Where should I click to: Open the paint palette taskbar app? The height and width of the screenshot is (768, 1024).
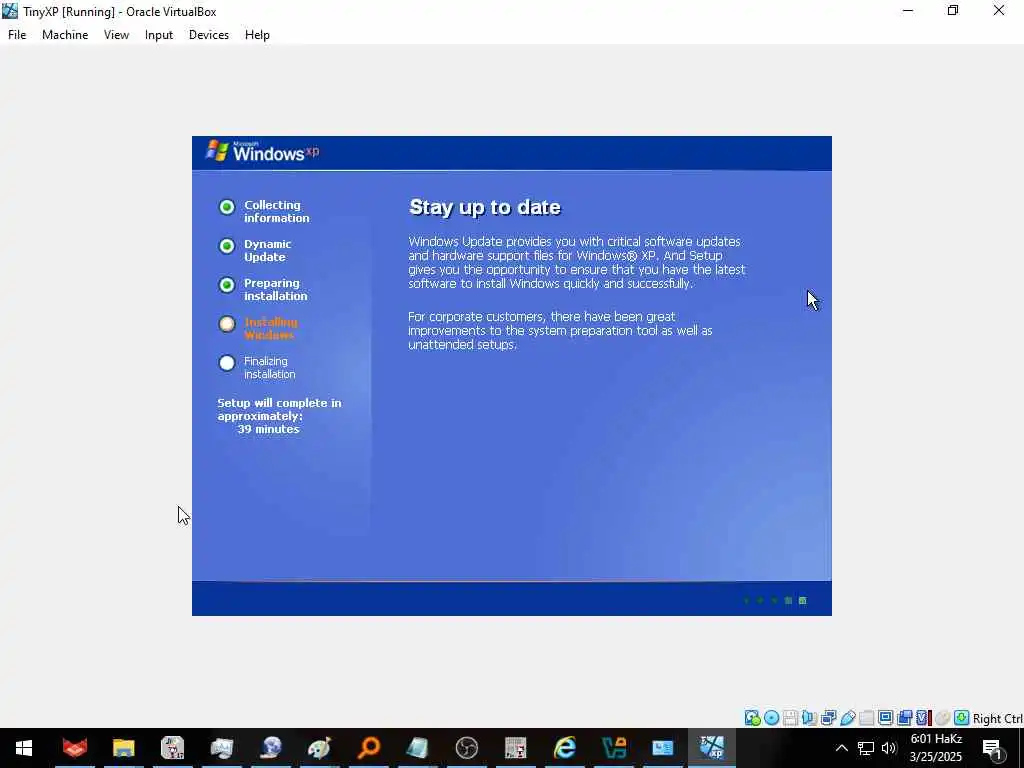[320, 748]
